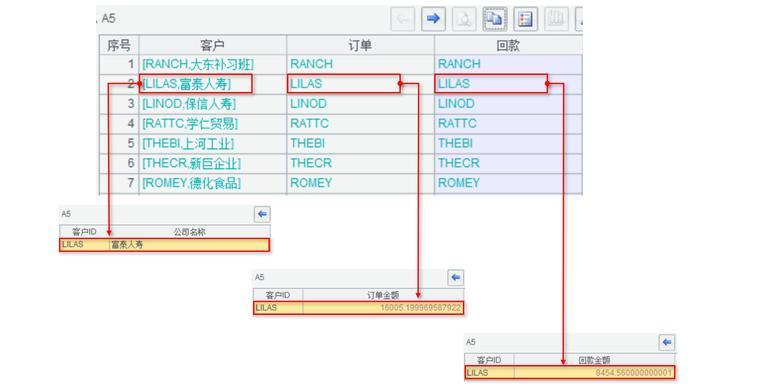Click the cell [LINOD,保信人寿]
This screenshot has width=768, height=391.
(x=213, y=104)
